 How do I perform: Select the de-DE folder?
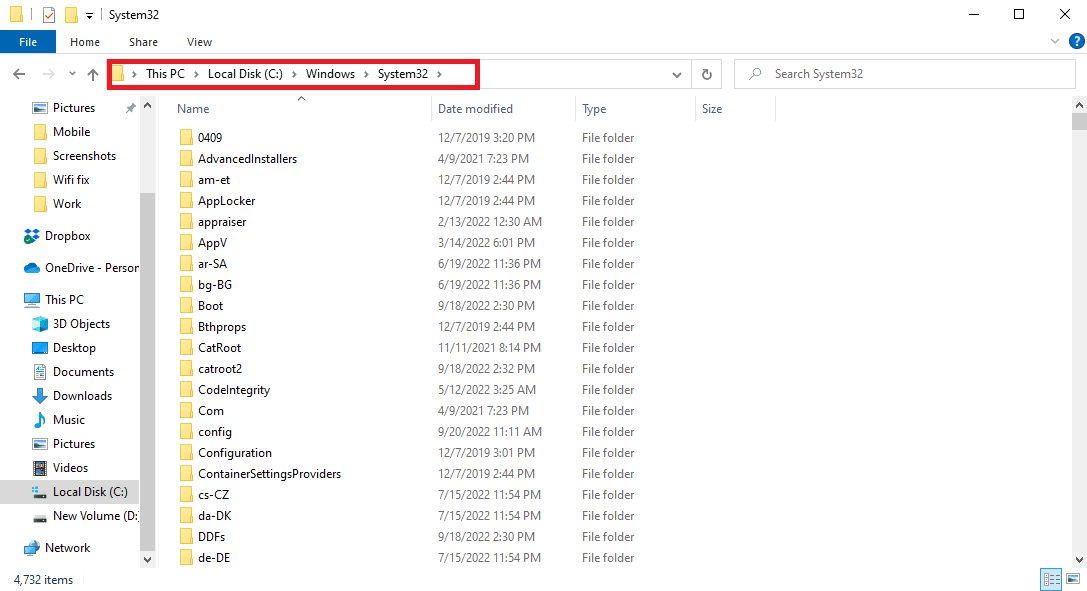214,558
